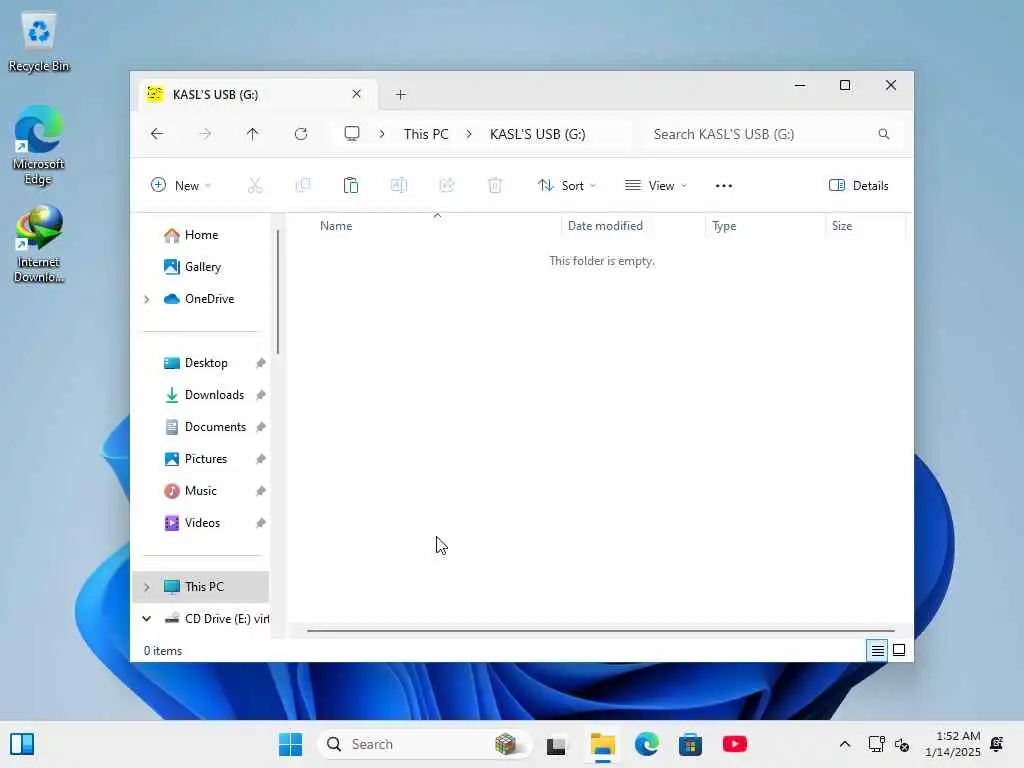The width and height of the screenshot is (1024, 768).
Task: Close the KASL'S USB (G:) tab
Action: click(357, 94)
